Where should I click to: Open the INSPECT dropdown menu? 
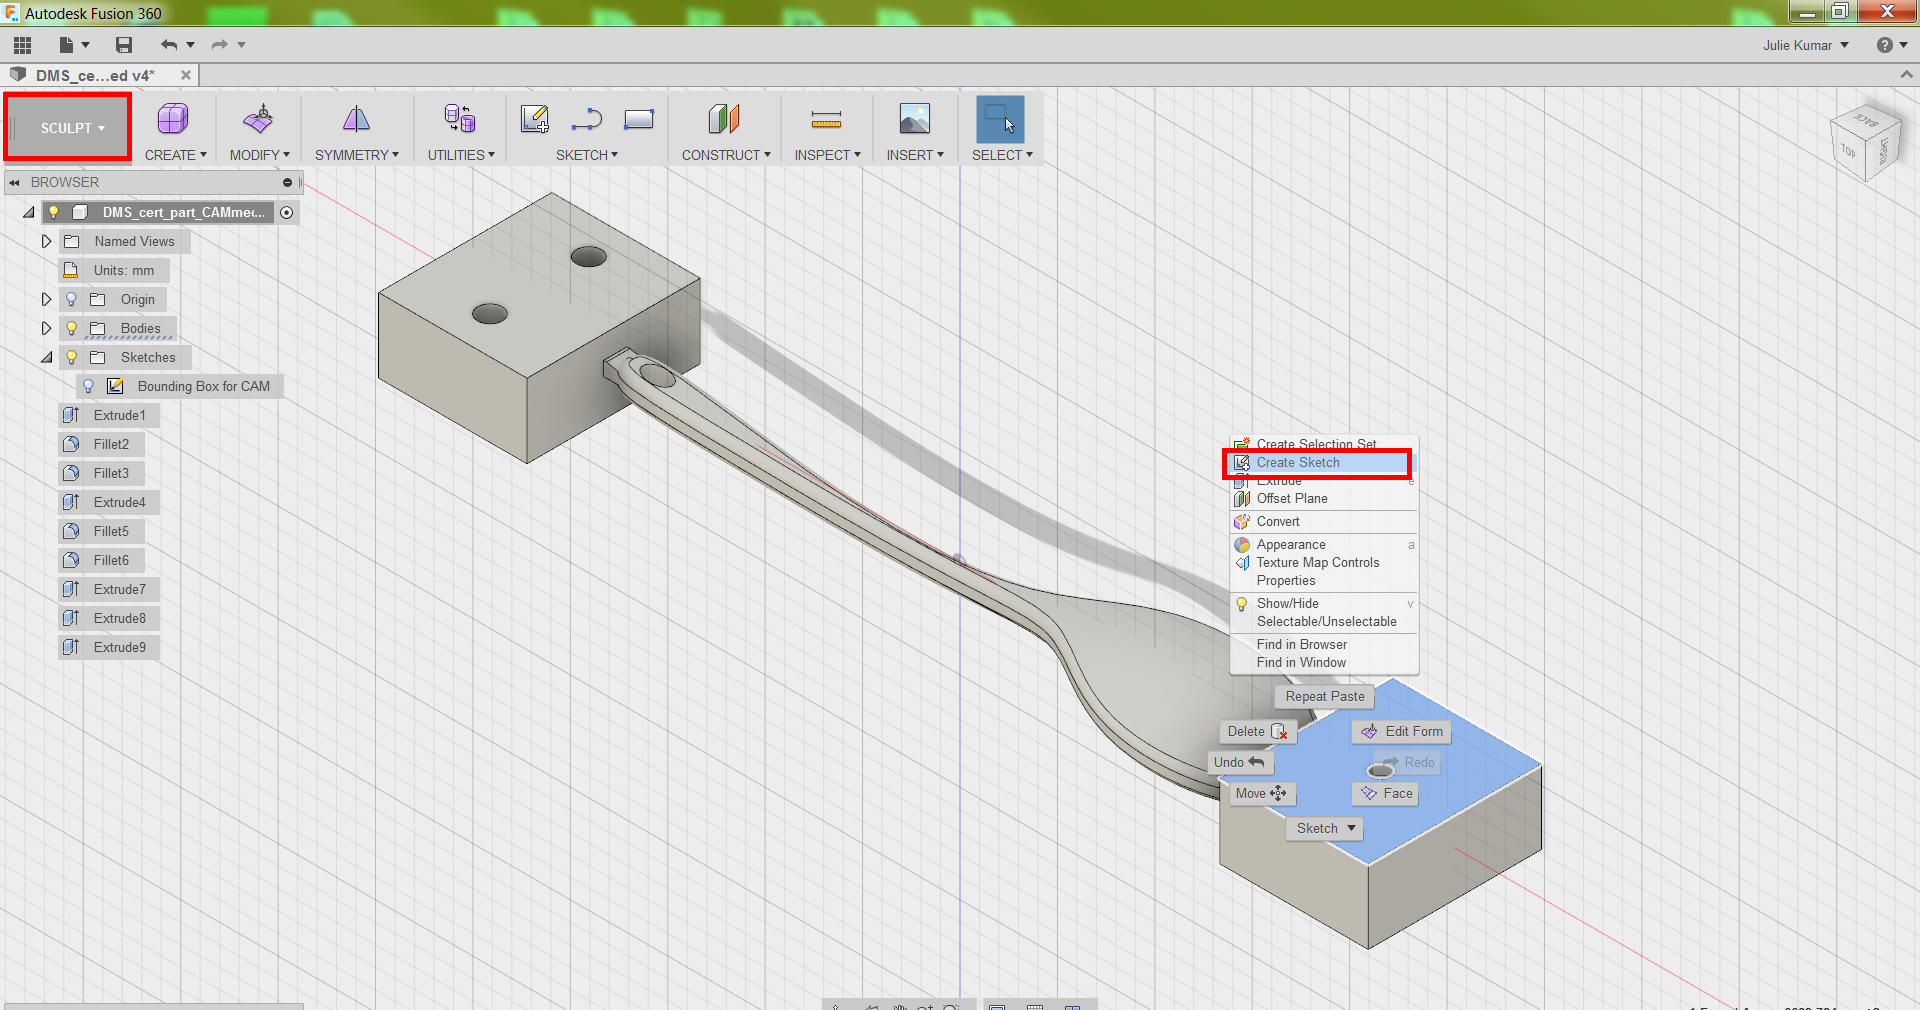click(x=827, y=155)
